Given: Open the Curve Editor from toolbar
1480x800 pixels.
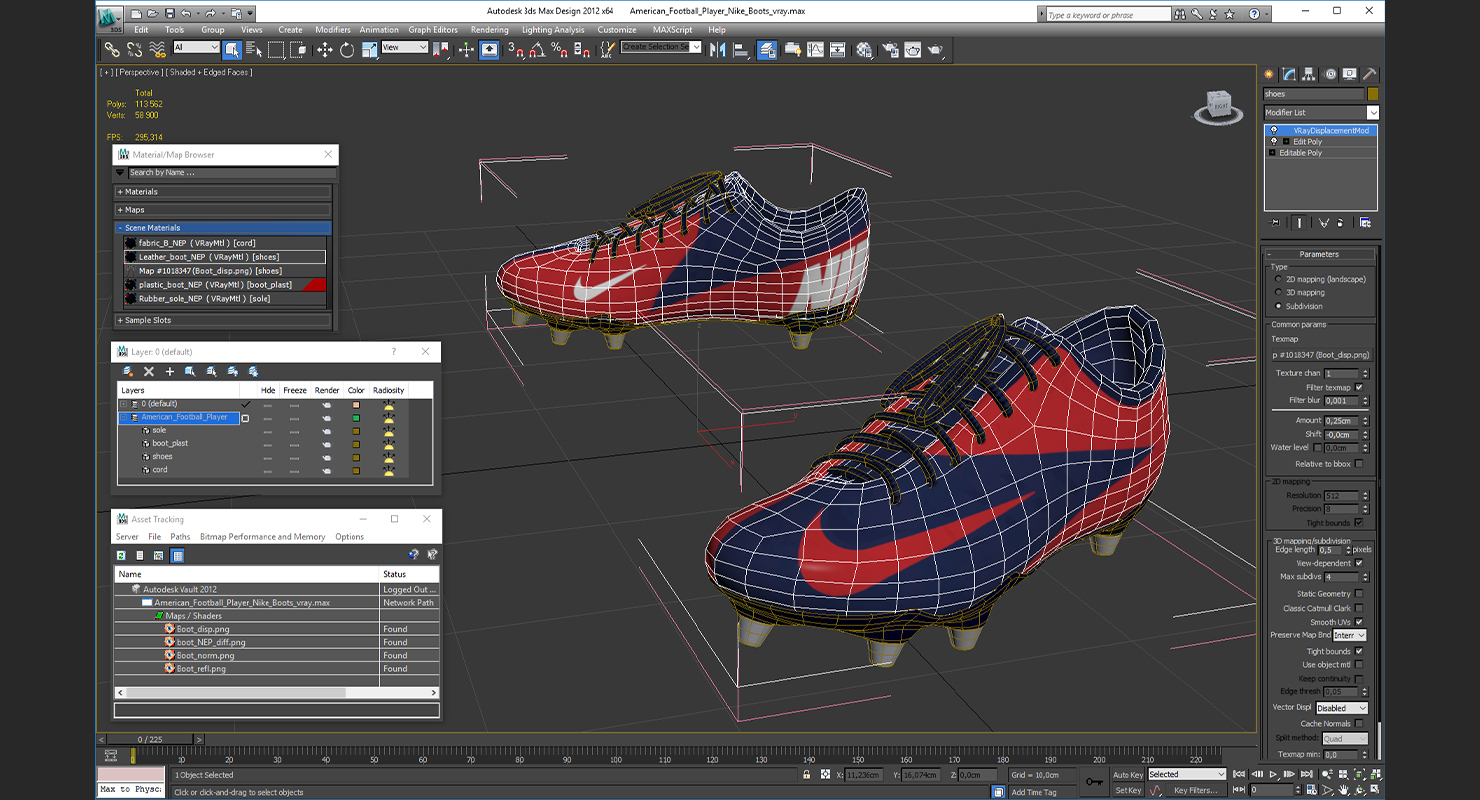Looking at the screenshot, I should point(815,49).
